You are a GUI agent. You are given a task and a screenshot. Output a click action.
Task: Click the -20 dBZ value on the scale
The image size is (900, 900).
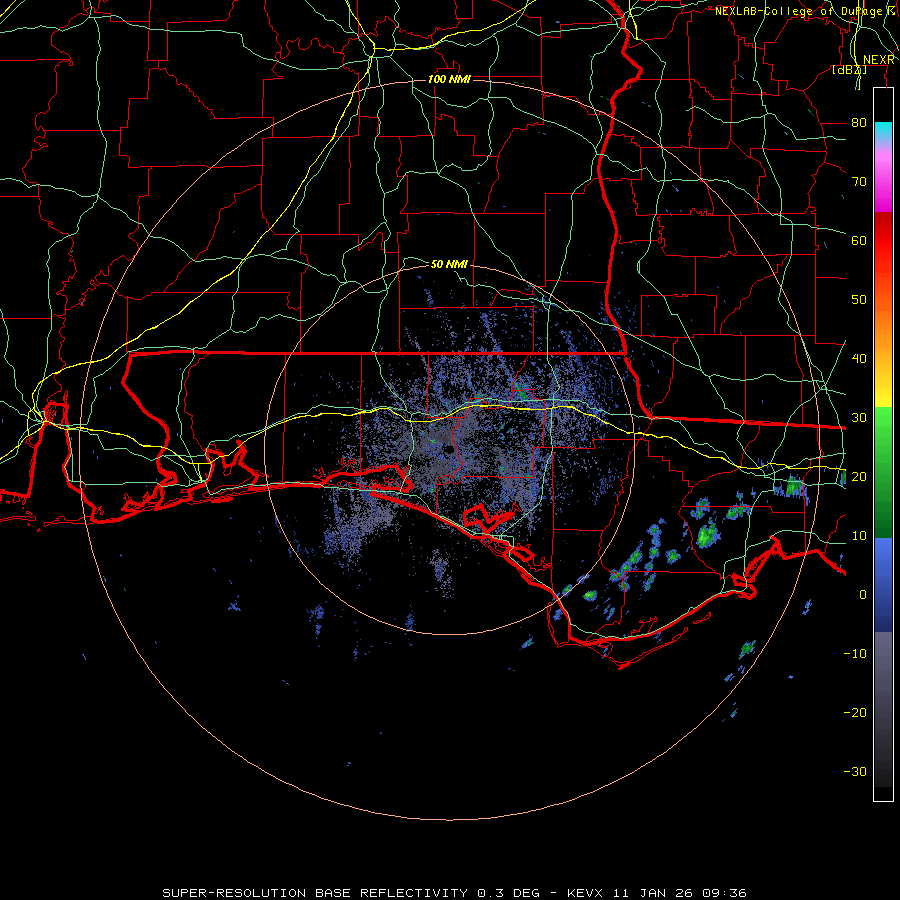pos(855,712)
